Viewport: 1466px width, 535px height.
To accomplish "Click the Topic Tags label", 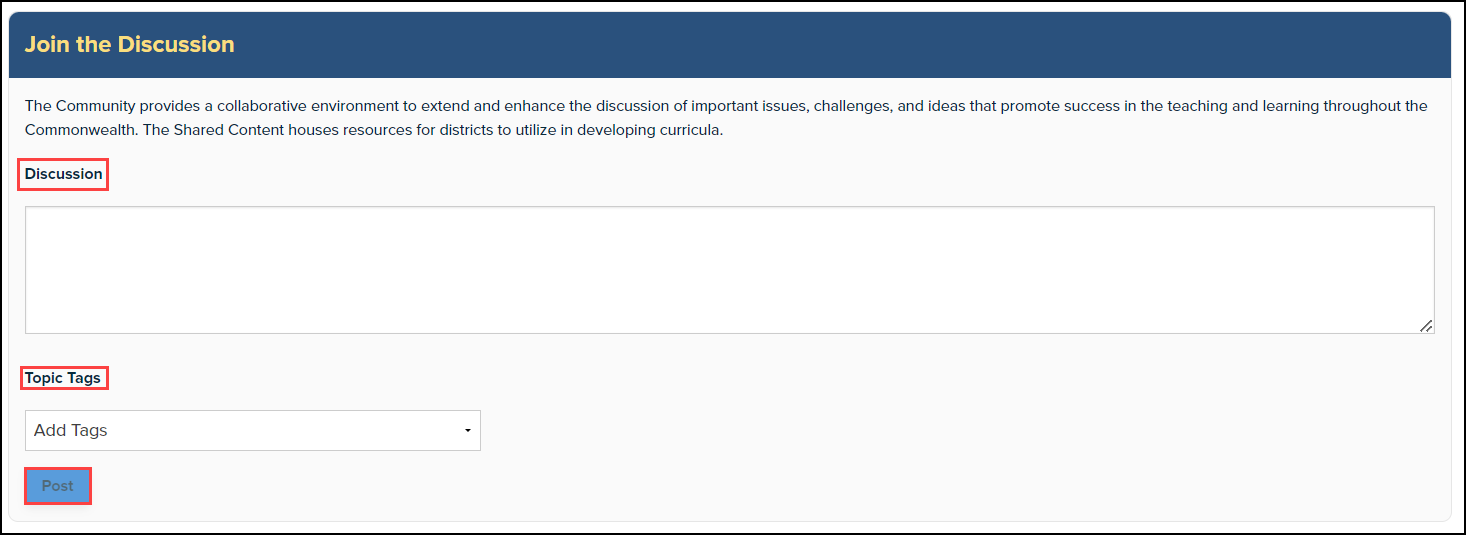I will click(x=63, y=378).
